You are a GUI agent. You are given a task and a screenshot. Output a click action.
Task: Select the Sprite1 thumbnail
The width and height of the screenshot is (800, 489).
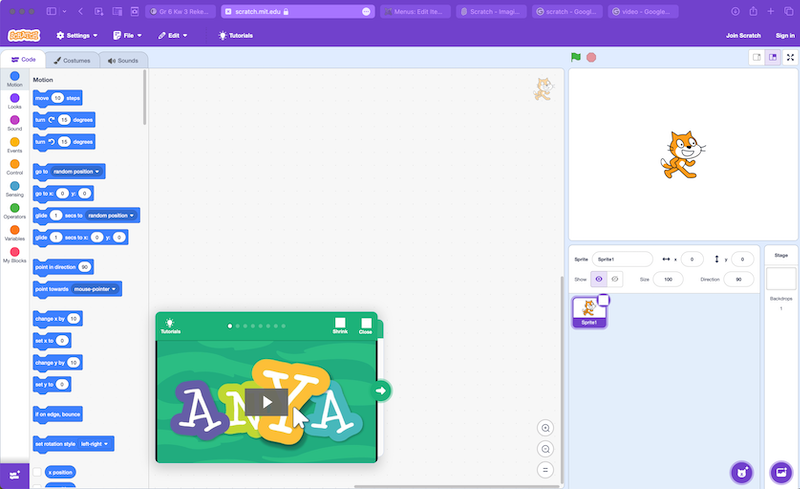tap(589, 312)
